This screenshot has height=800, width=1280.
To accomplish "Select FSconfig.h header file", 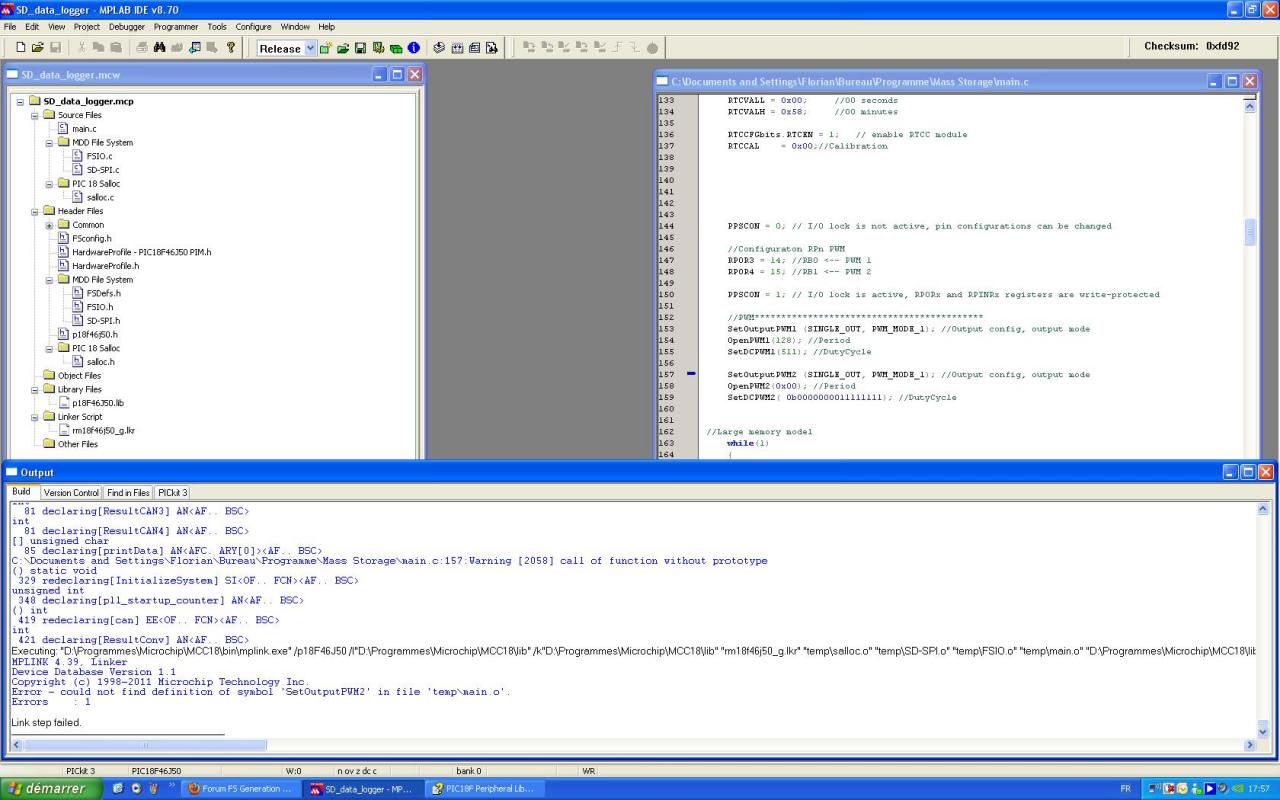I will coord(92,239).
